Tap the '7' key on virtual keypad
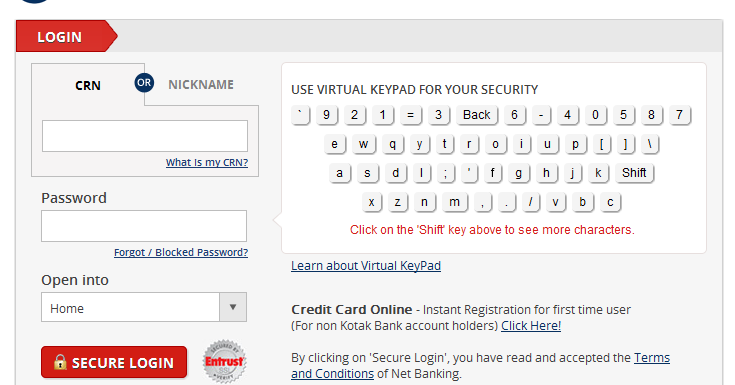 (x=679, y=115)
